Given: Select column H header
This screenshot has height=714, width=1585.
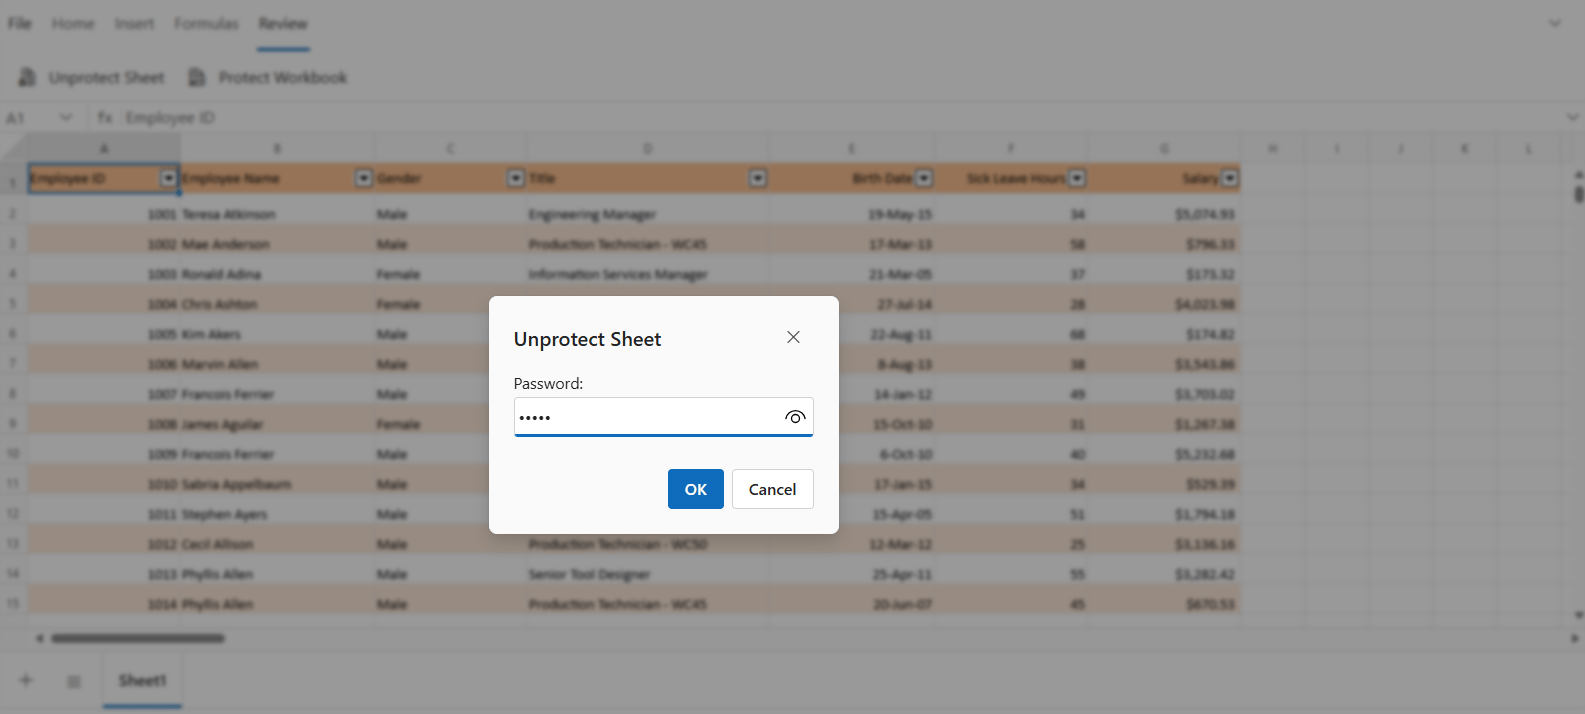Looking at the screenshot, I should point(1272,148).
